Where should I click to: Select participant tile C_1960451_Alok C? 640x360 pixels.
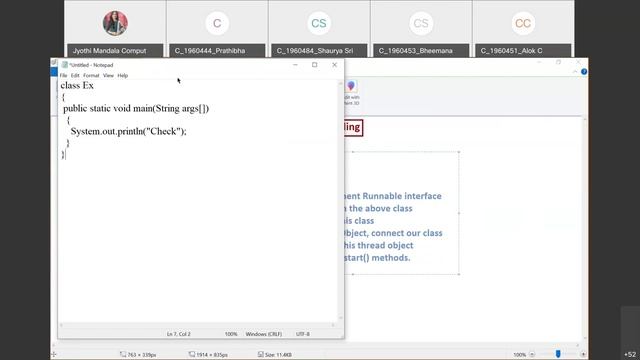pyautogui.click(x=523, y=29)
